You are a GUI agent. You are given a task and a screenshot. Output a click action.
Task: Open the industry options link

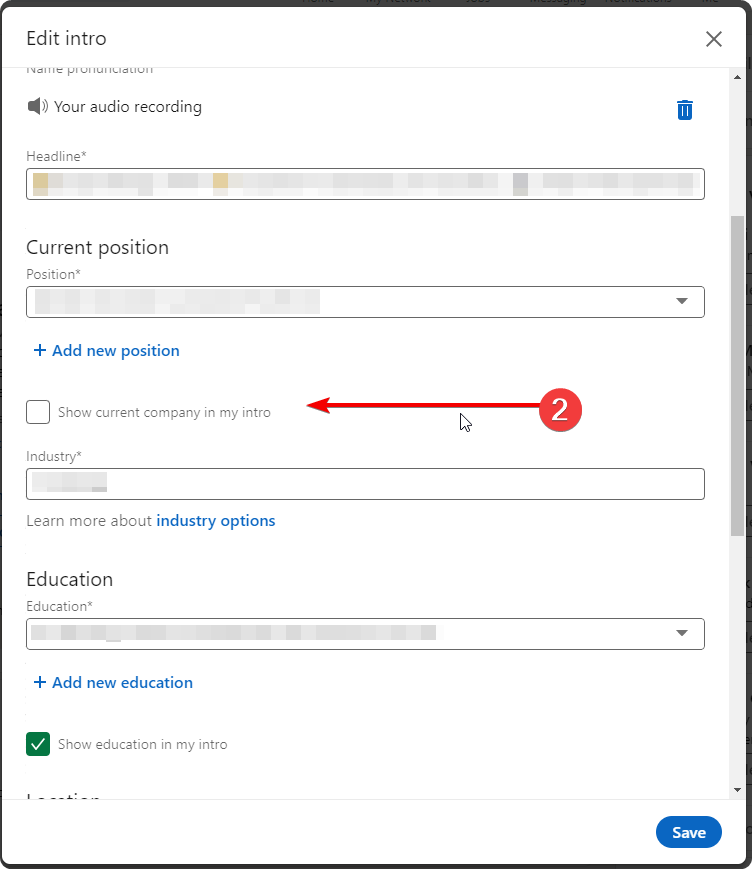click(215, 520)
